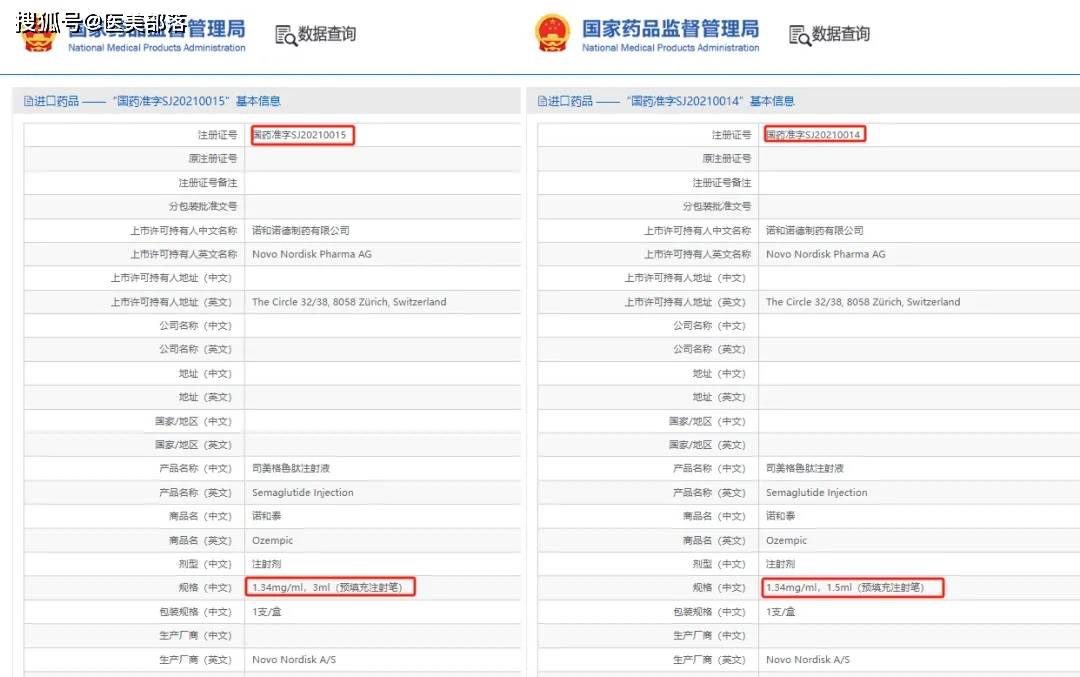This screenshot has height=677, width=1080.
Task: Click the 包装规格（中文） label in the SJ20210014 table
Action: pyautogui.click(x=709, y=612)
